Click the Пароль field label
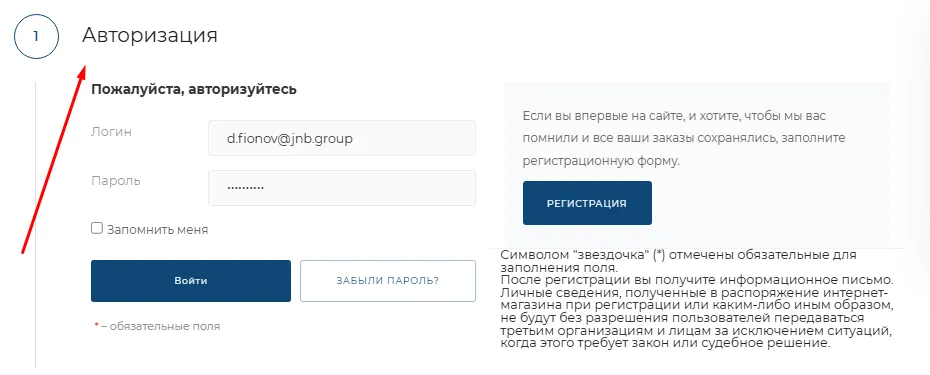The height and width of the screenshot is (375, 930). point(116,181)
